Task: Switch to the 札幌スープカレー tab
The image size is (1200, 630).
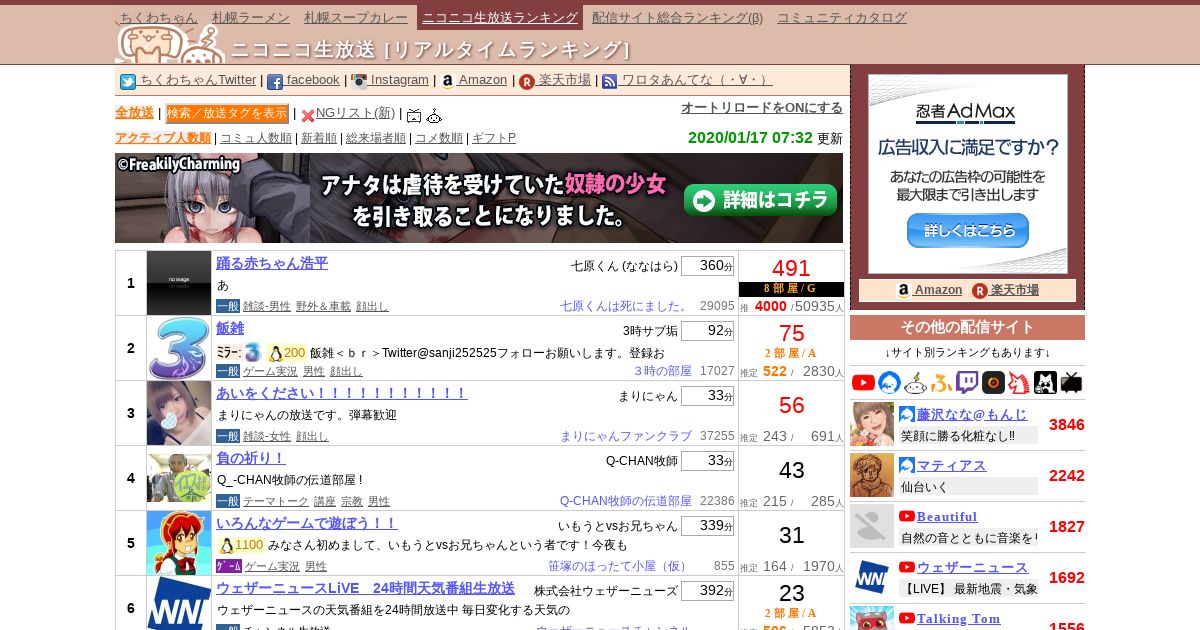Action: [357, 18]
